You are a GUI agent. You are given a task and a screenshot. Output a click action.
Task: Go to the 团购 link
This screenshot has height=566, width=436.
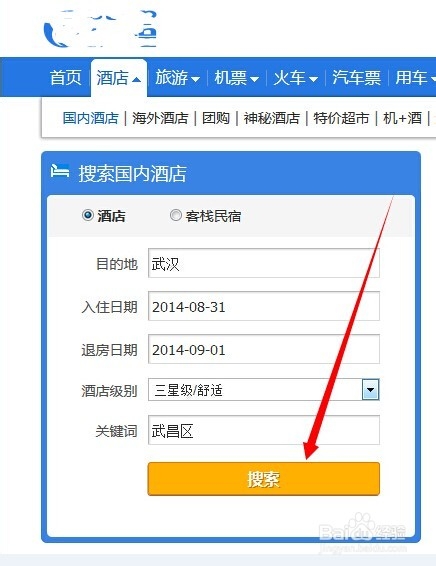[216, 118]
